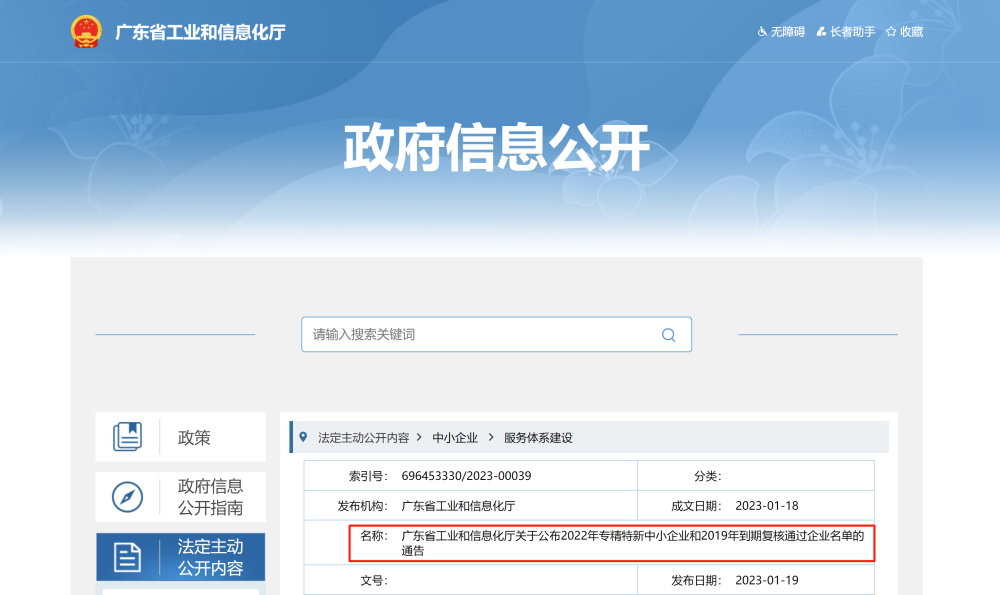1000x595 pixels.
Task: Click 发布日期 value 2023-01-19
Action: (x=767, y=580)
